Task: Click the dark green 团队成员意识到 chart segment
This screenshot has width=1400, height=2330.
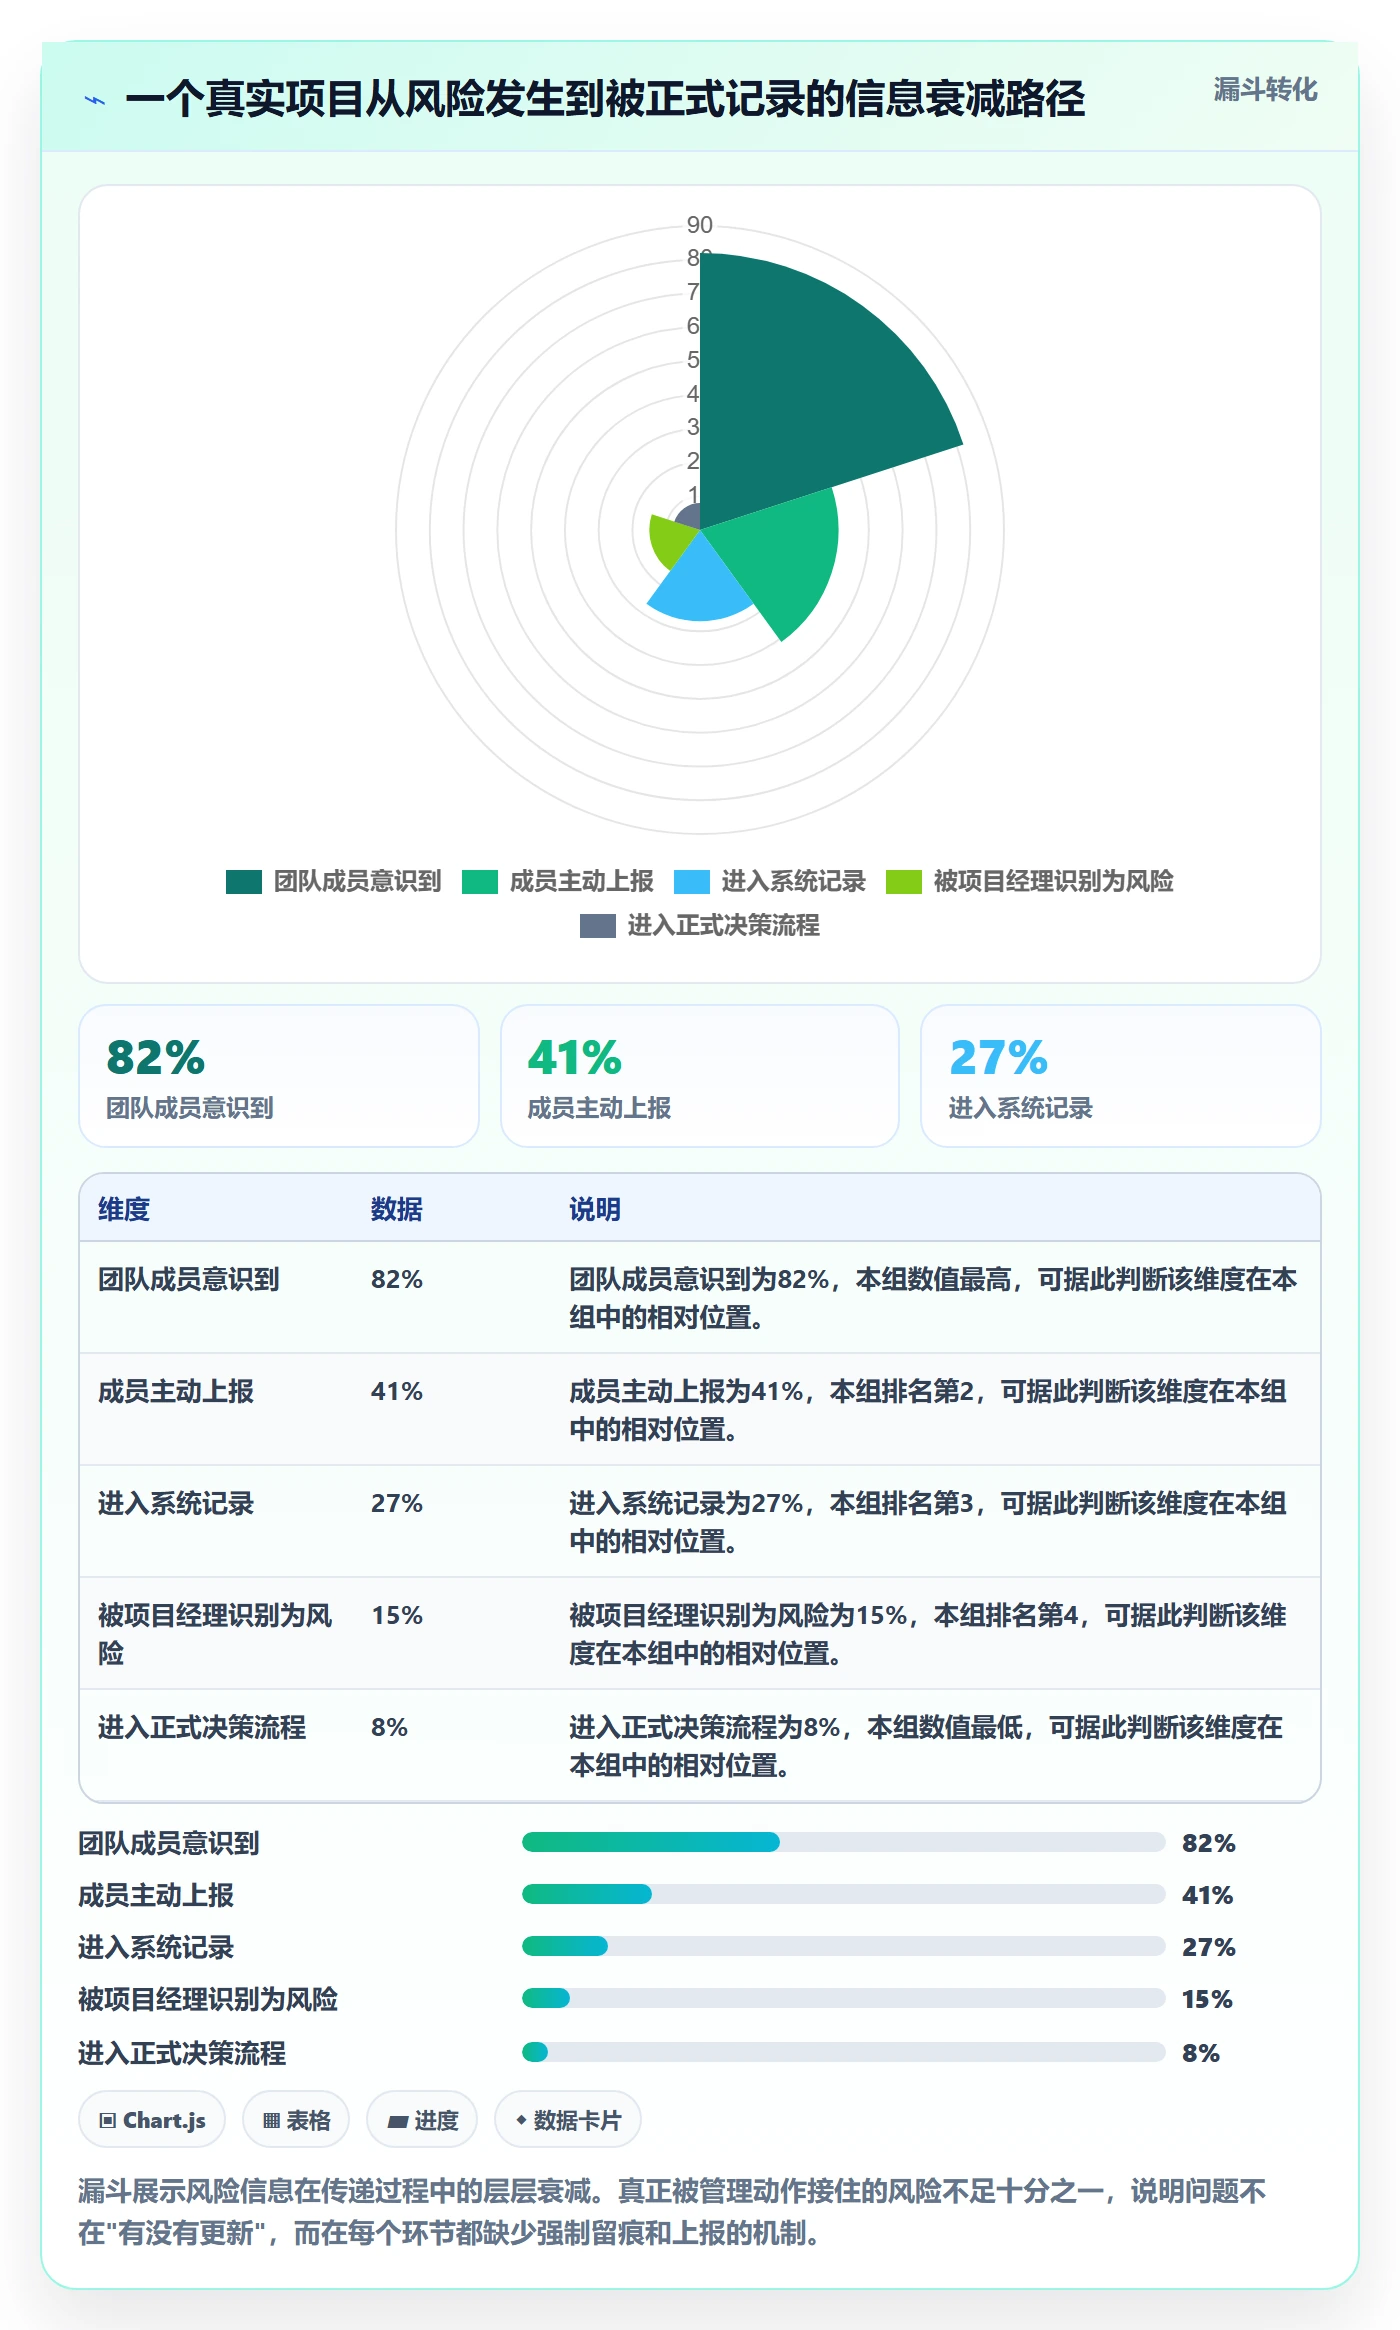Action: (x=800, y=390)
